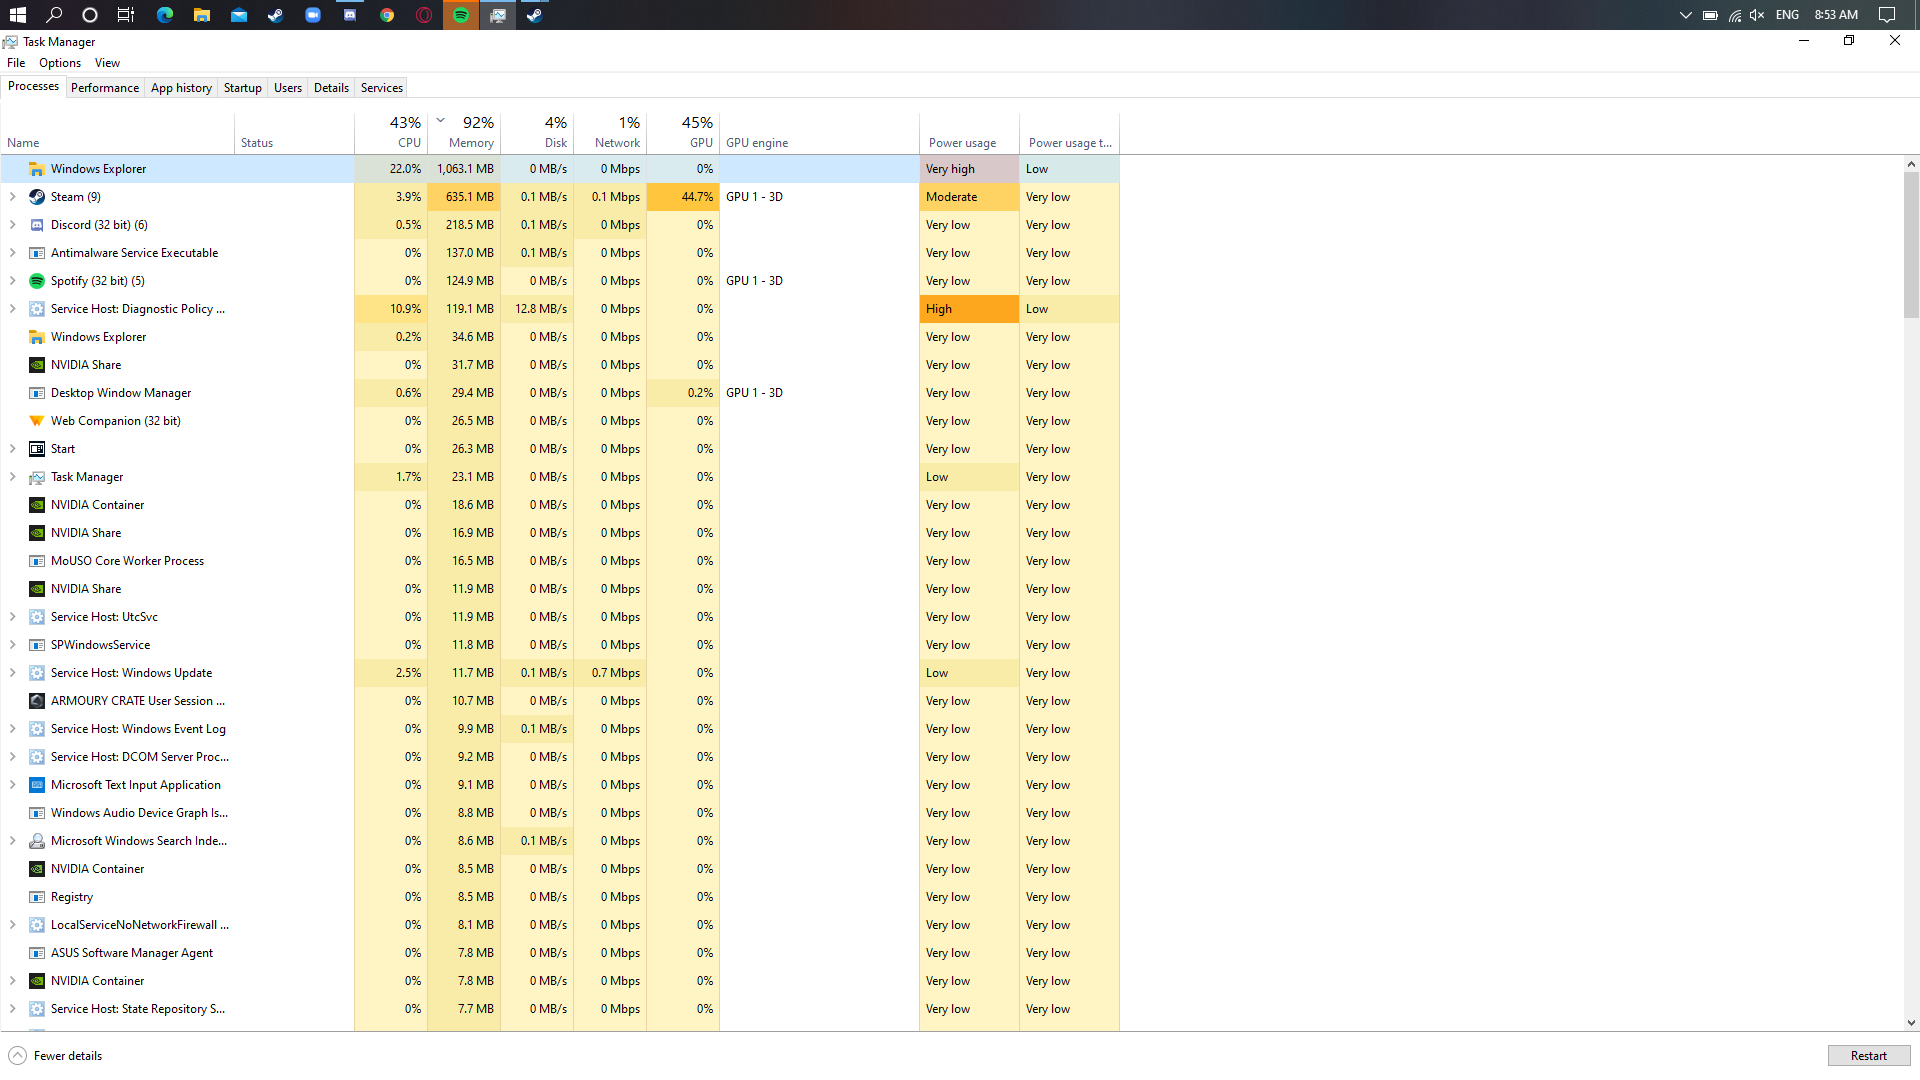Sort processes by the CPU column
This screenshot has height=1080, width=1920.
tap(391, 132)
